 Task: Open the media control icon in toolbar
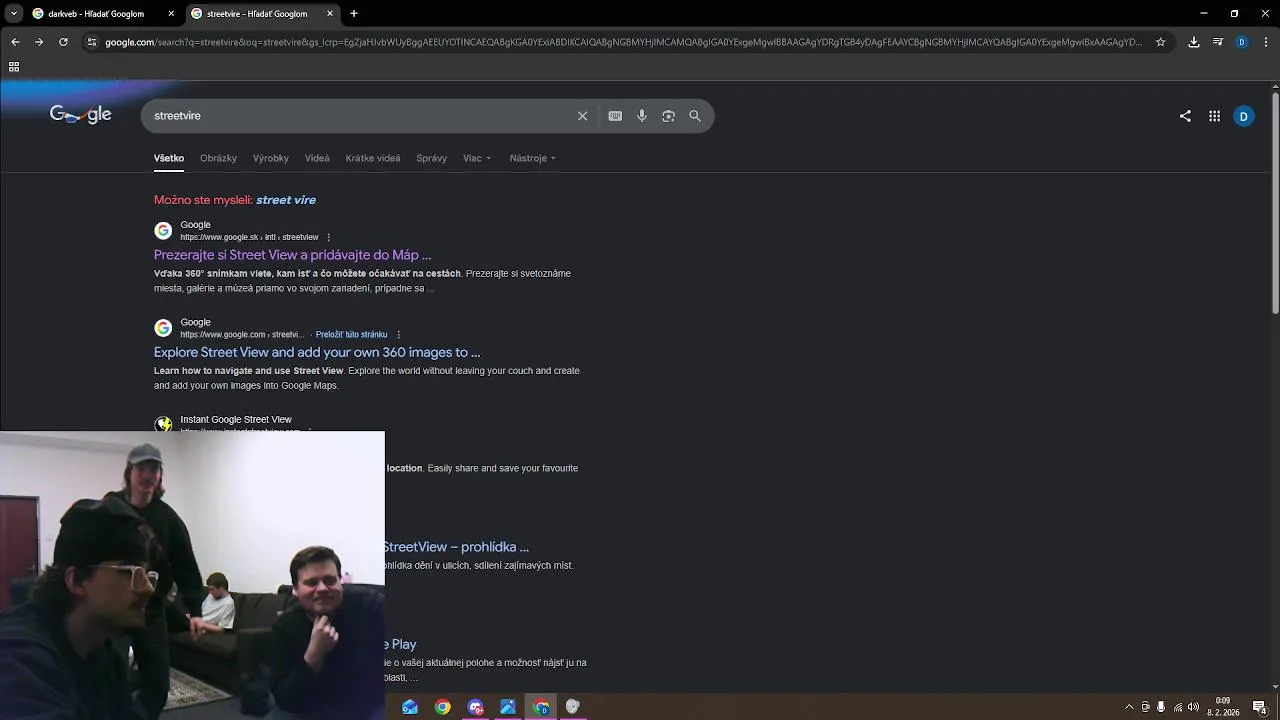[x=1218, y=42]
